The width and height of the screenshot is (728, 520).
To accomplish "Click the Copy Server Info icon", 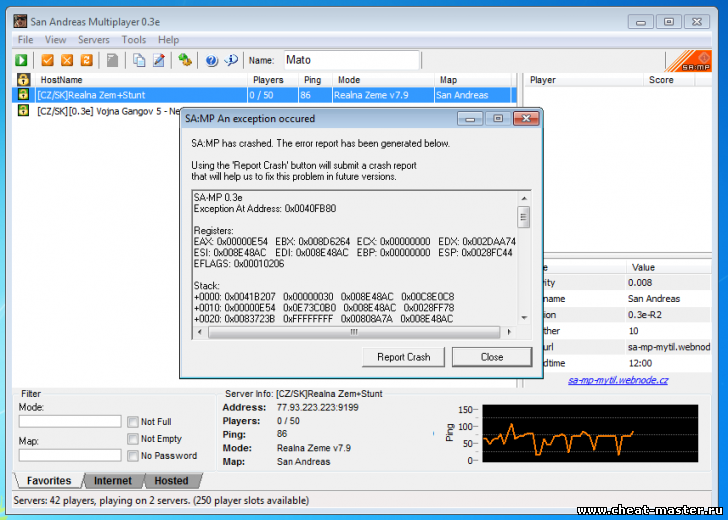I will (139, 60).
